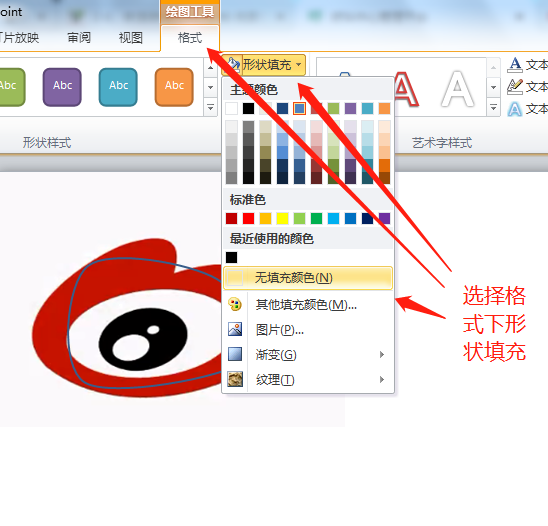This screenshot has height=526, width=548.
Task: Pick the dark blue theme color
Action: pyautogui.click(x=282, y=109)
